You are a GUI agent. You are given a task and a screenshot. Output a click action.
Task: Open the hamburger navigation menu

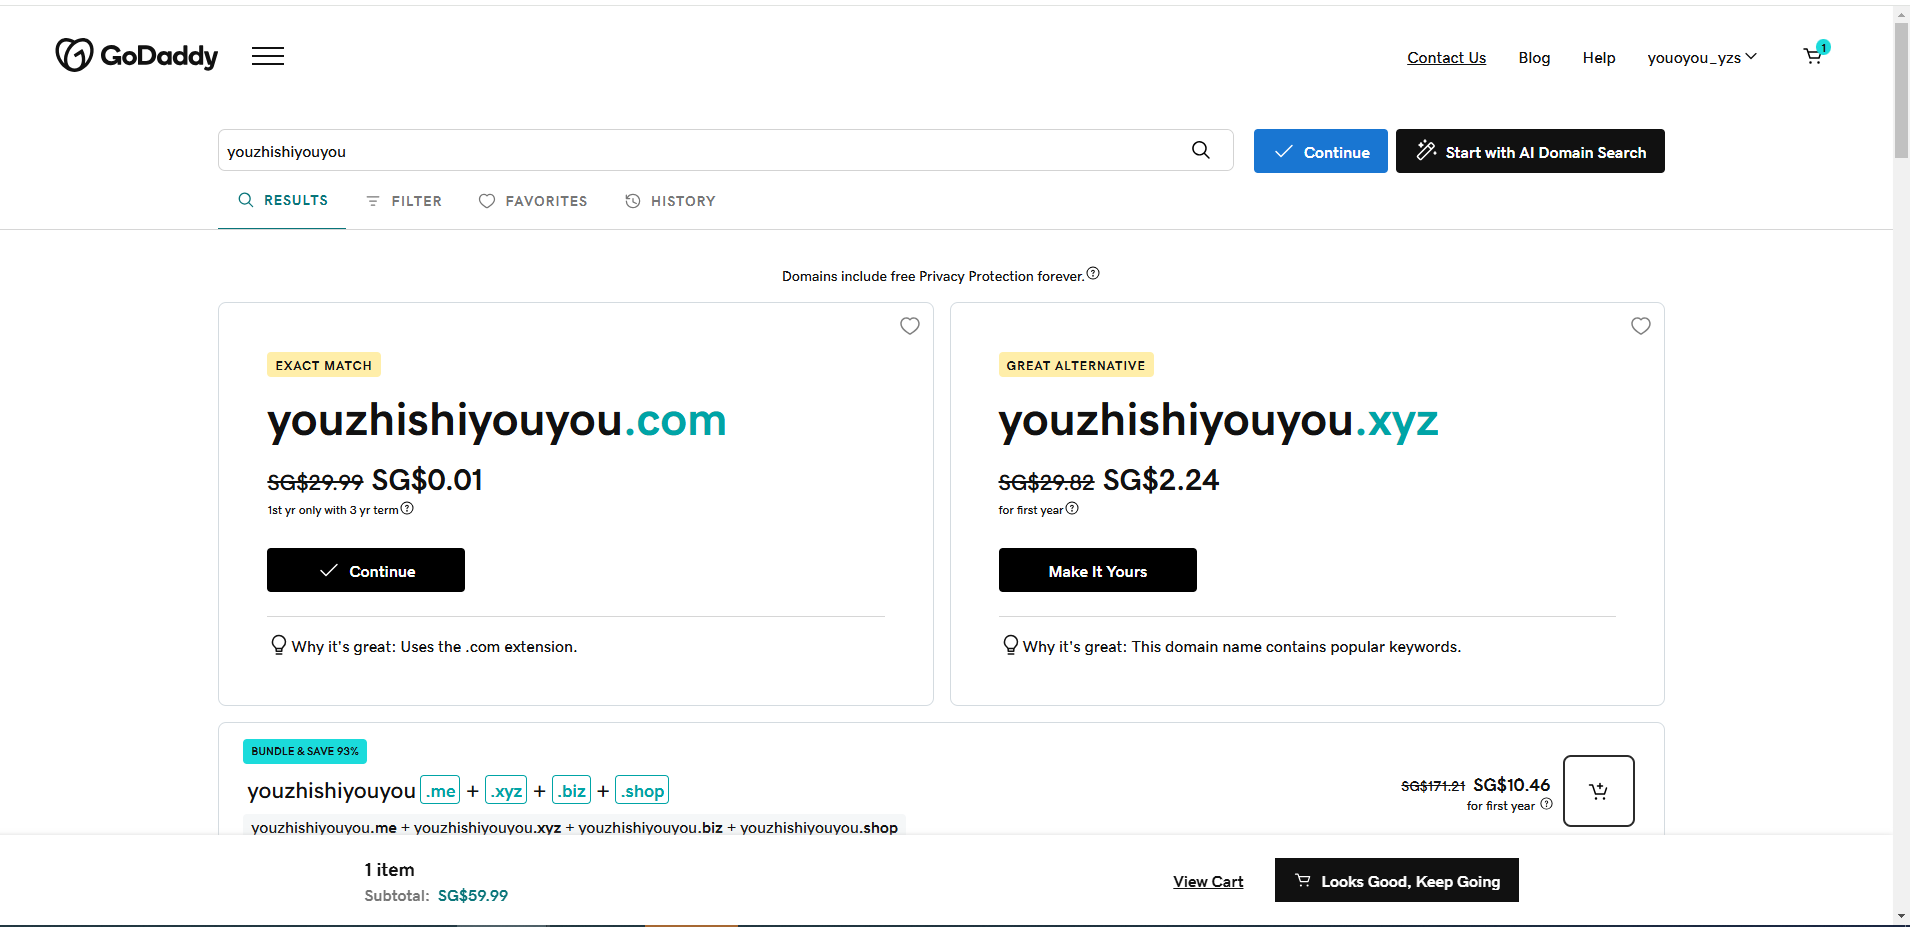point(268,56)
